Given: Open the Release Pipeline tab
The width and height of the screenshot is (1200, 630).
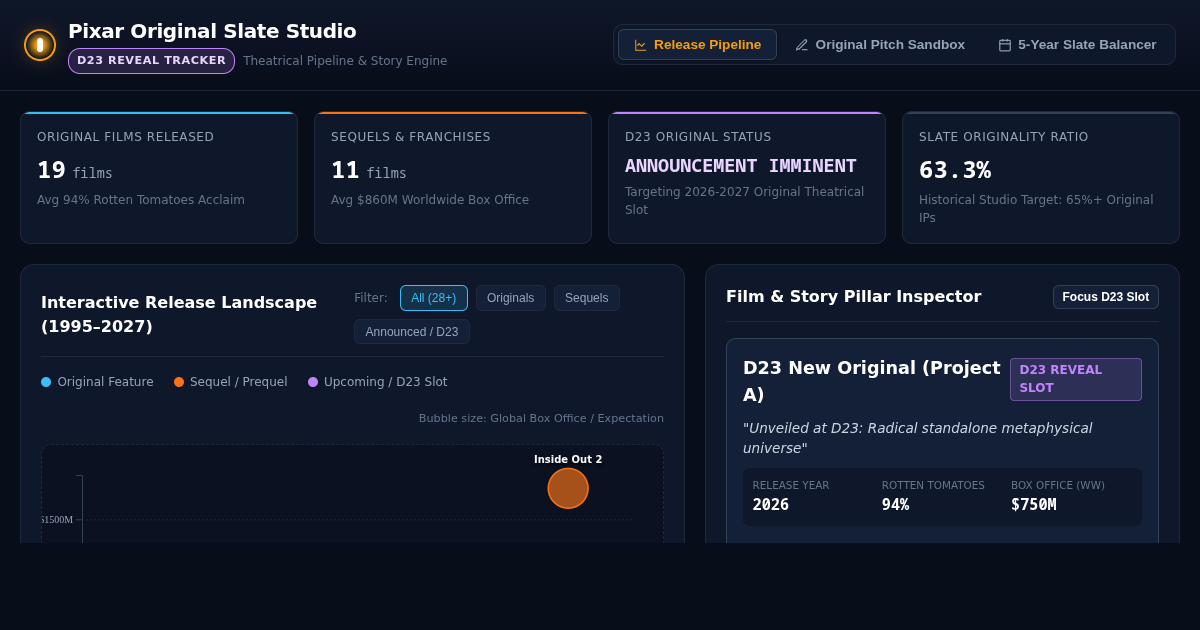Looking at the screenshot, I should (x=697, y=45).
